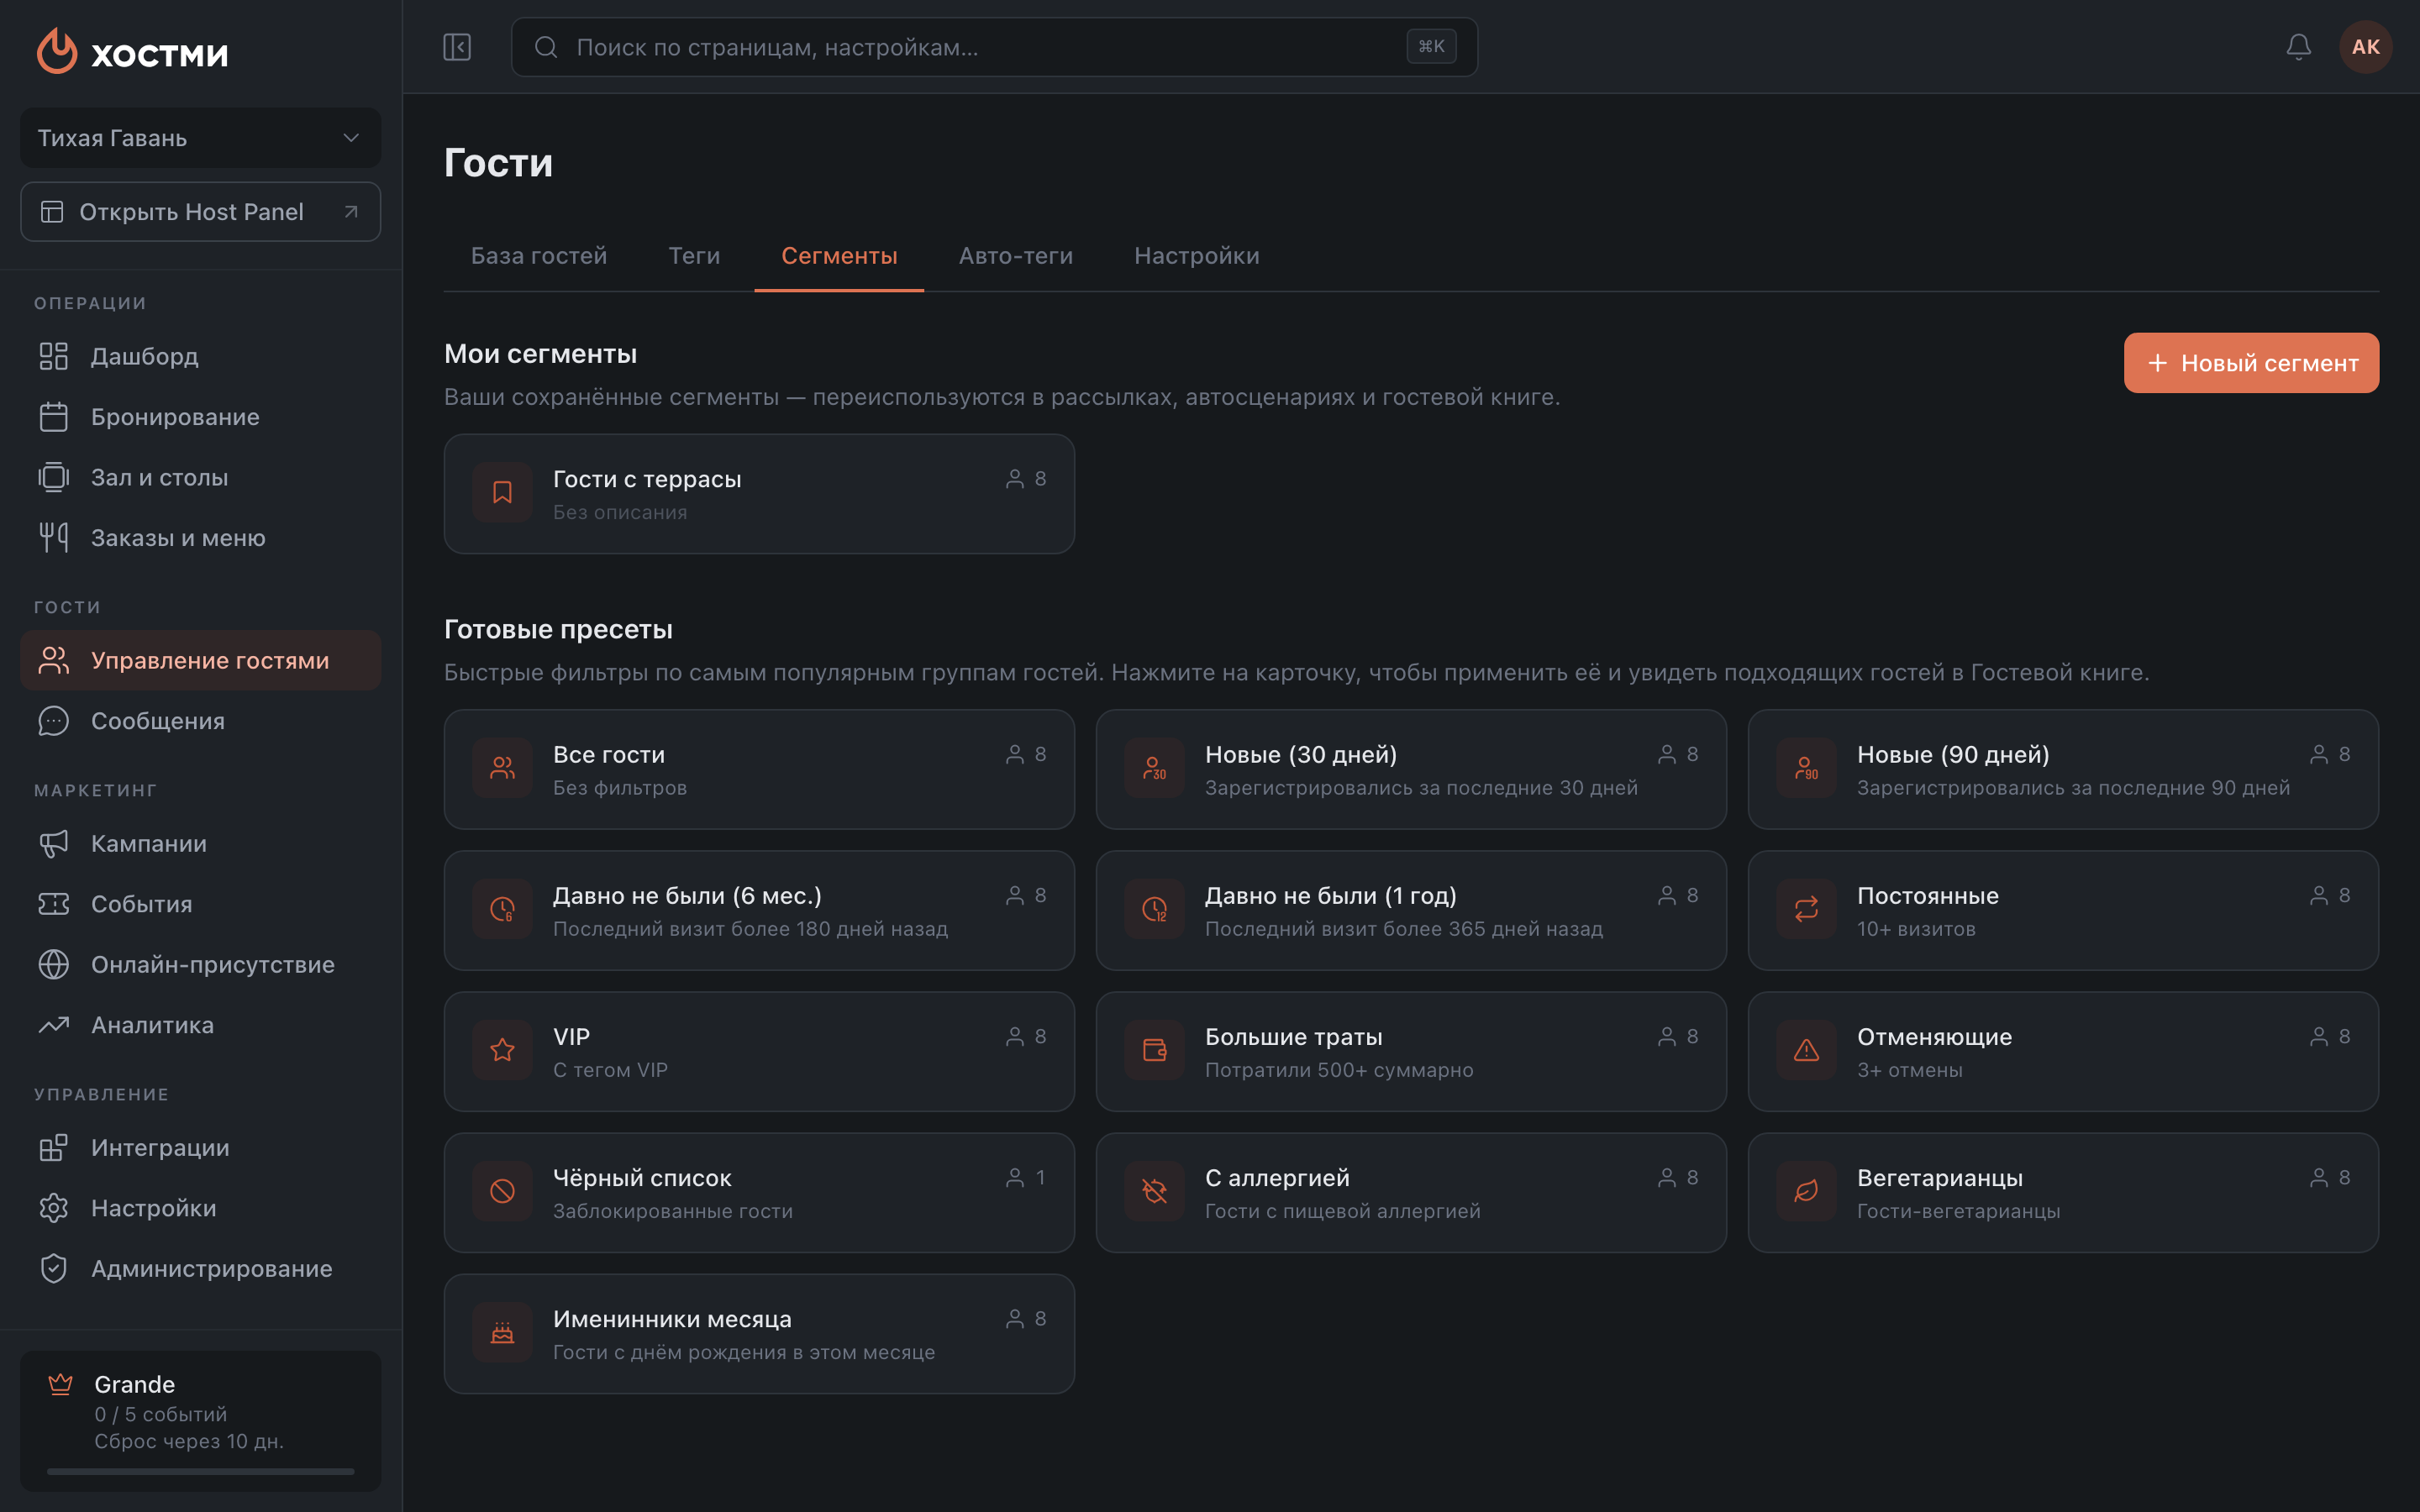This screenshot has width=2420, height=1512.
Task: Open the Гости с террасы segment card
Action: (x=759, y=494)
